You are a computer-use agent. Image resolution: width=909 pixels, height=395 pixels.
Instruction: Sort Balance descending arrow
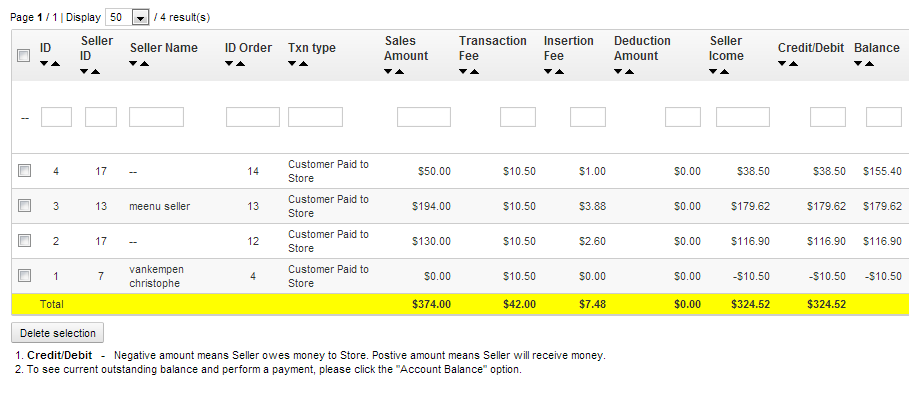pyautogui.click(x=858, y=63)
